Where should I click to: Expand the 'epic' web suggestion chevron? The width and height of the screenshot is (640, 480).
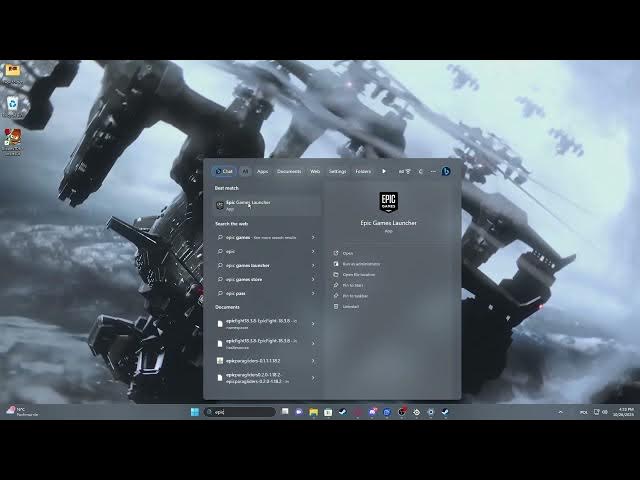click(313, 251)
